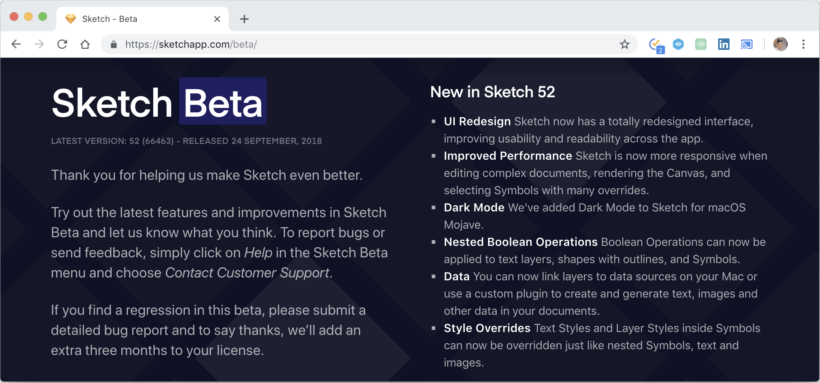Click the Nested Boolean Operations feature title
The width and height of the screenshot is (820, 383).
click(520, 242)
